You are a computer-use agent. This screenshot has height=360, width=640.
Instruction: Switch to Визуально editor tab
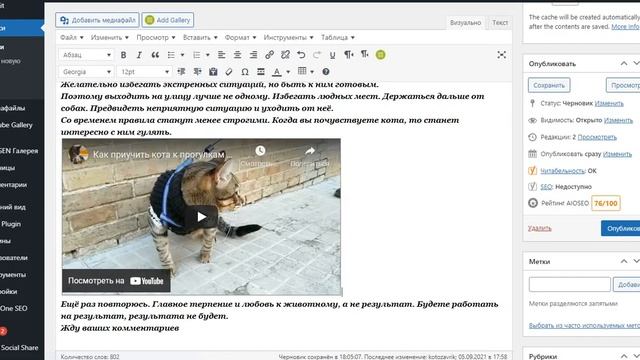[x=465, y=23]
